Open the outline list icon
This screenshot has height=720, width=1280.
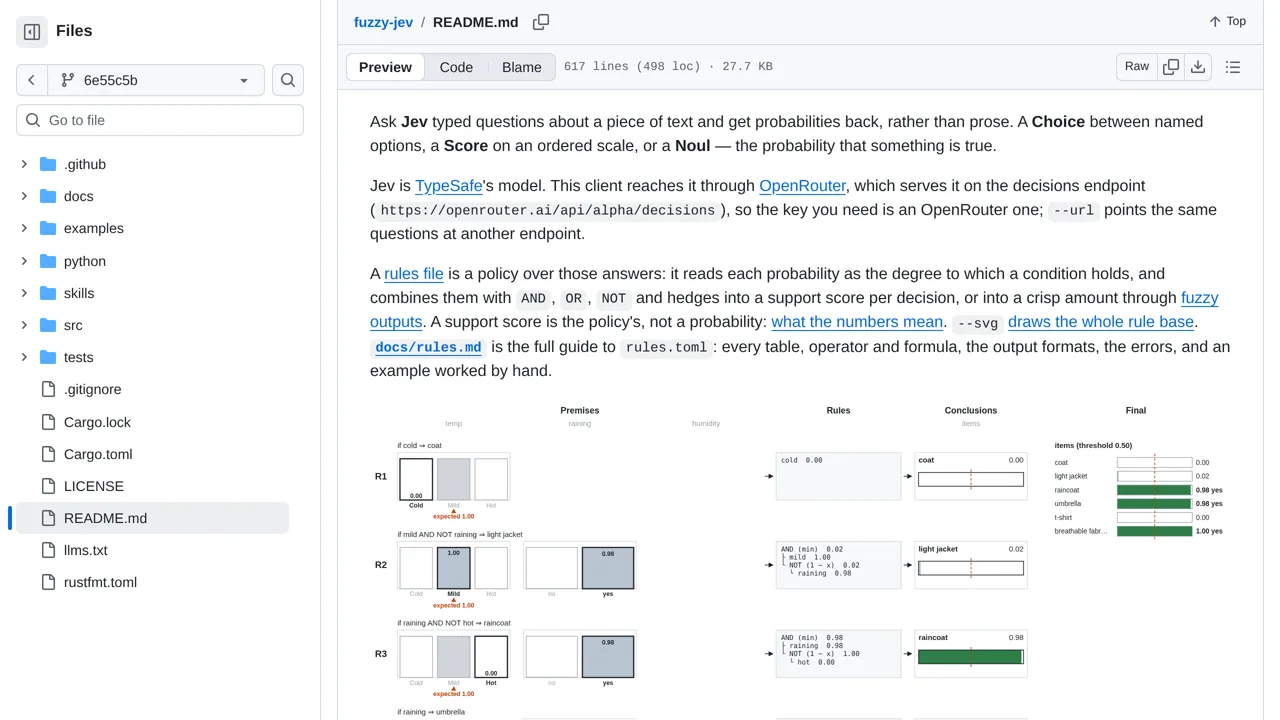1233,67
